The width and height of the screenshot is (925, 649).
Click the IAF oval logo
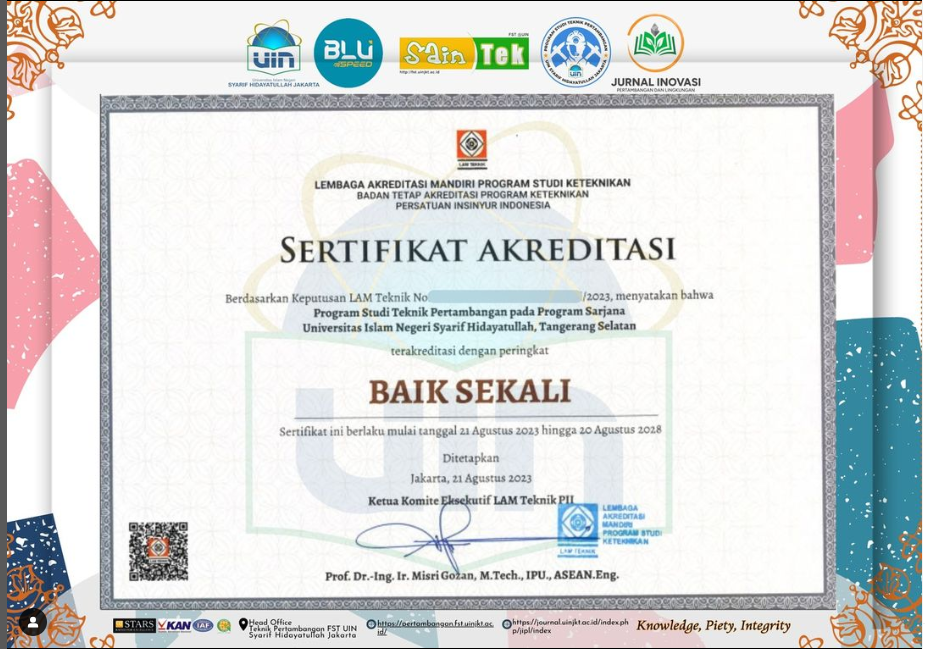[x=203, y=625]
